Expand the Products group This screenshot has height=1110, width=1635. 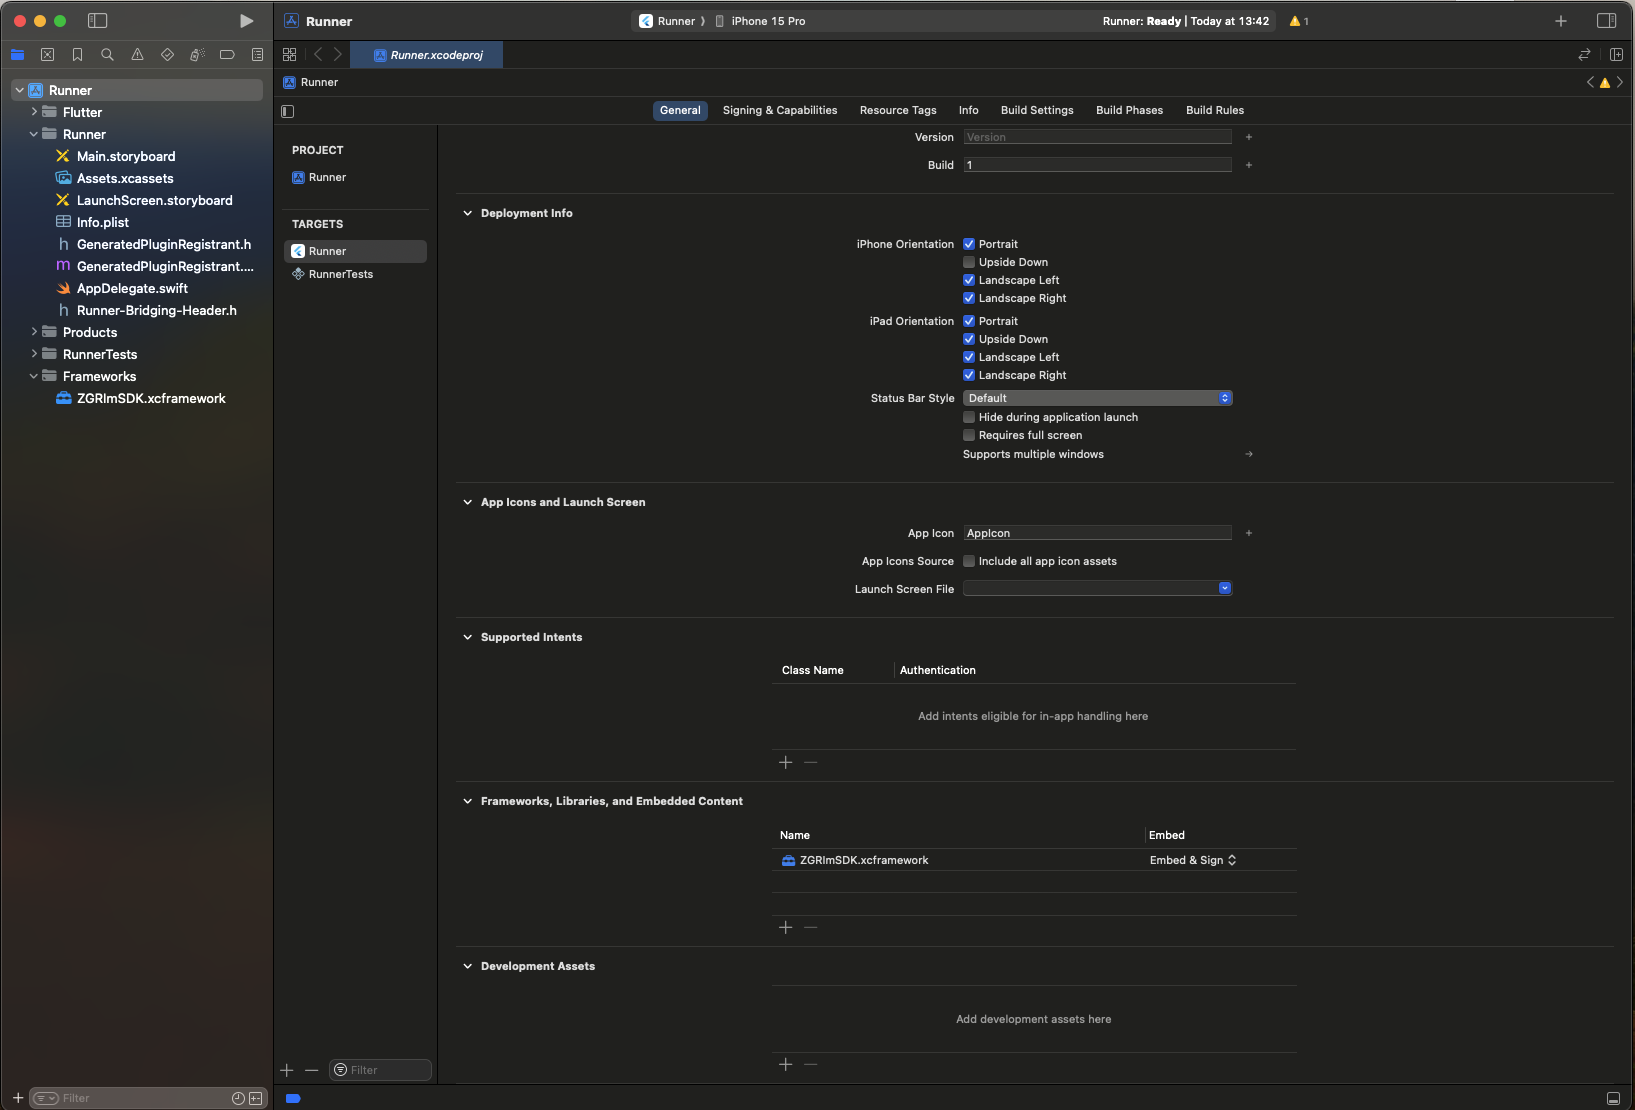pyautogui.click(x=34, y=332)
